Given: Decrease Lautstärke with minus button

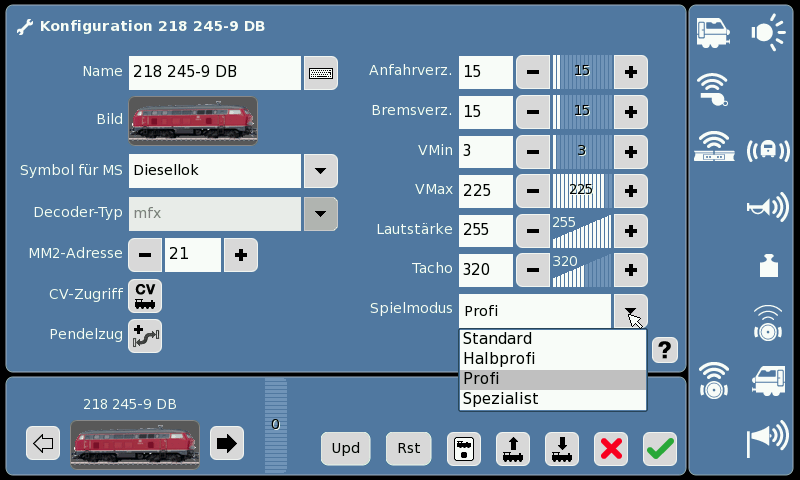Looking at the screenshot, I should (x=533, y=231).
